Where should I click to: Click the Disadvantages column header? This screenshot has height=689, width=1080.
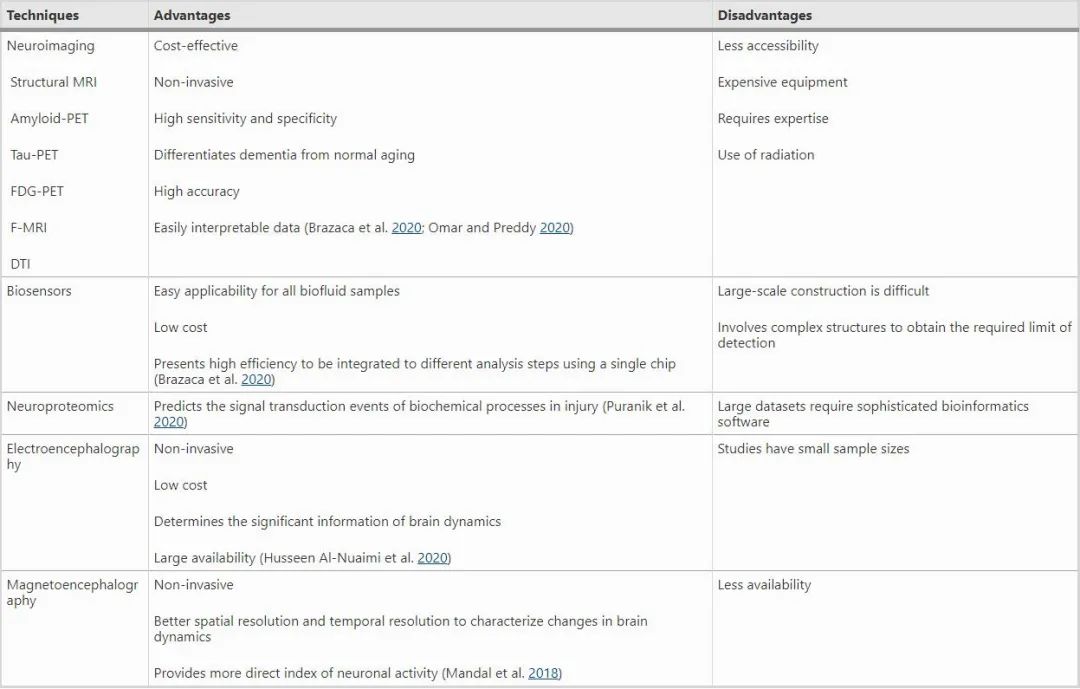pyautogui.click(x=764, y=16)
